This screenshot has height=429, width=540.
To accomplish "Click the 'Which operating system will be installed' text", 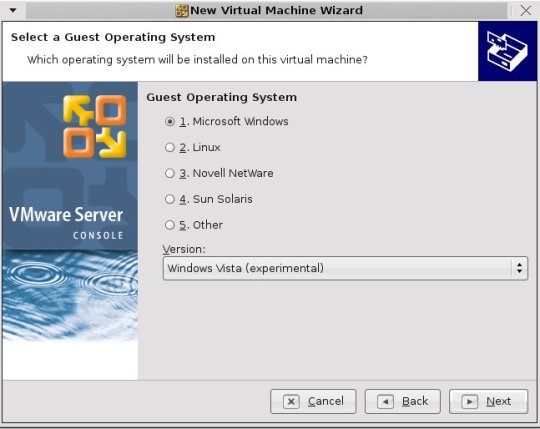I will [x=197, y=60].
